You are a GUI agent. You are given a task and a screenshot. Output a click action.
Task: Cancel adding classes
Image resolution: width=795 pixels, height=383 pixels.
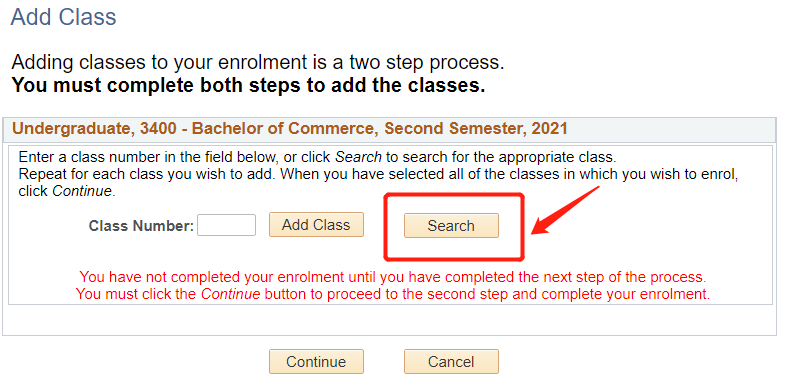pyautogui.click(x=451, y=362)
